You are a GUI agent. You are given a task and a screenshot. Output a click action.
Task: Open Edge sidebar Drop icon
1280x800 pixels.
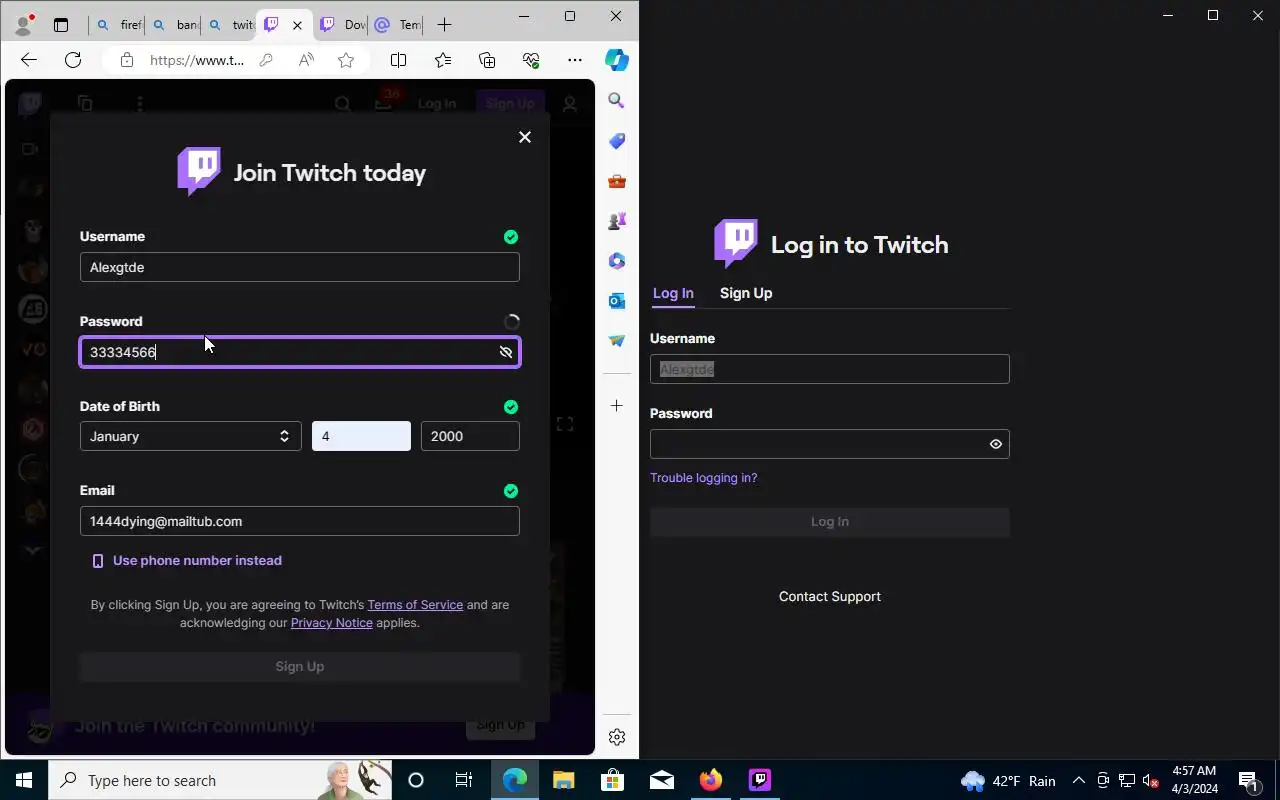[617, 341]
